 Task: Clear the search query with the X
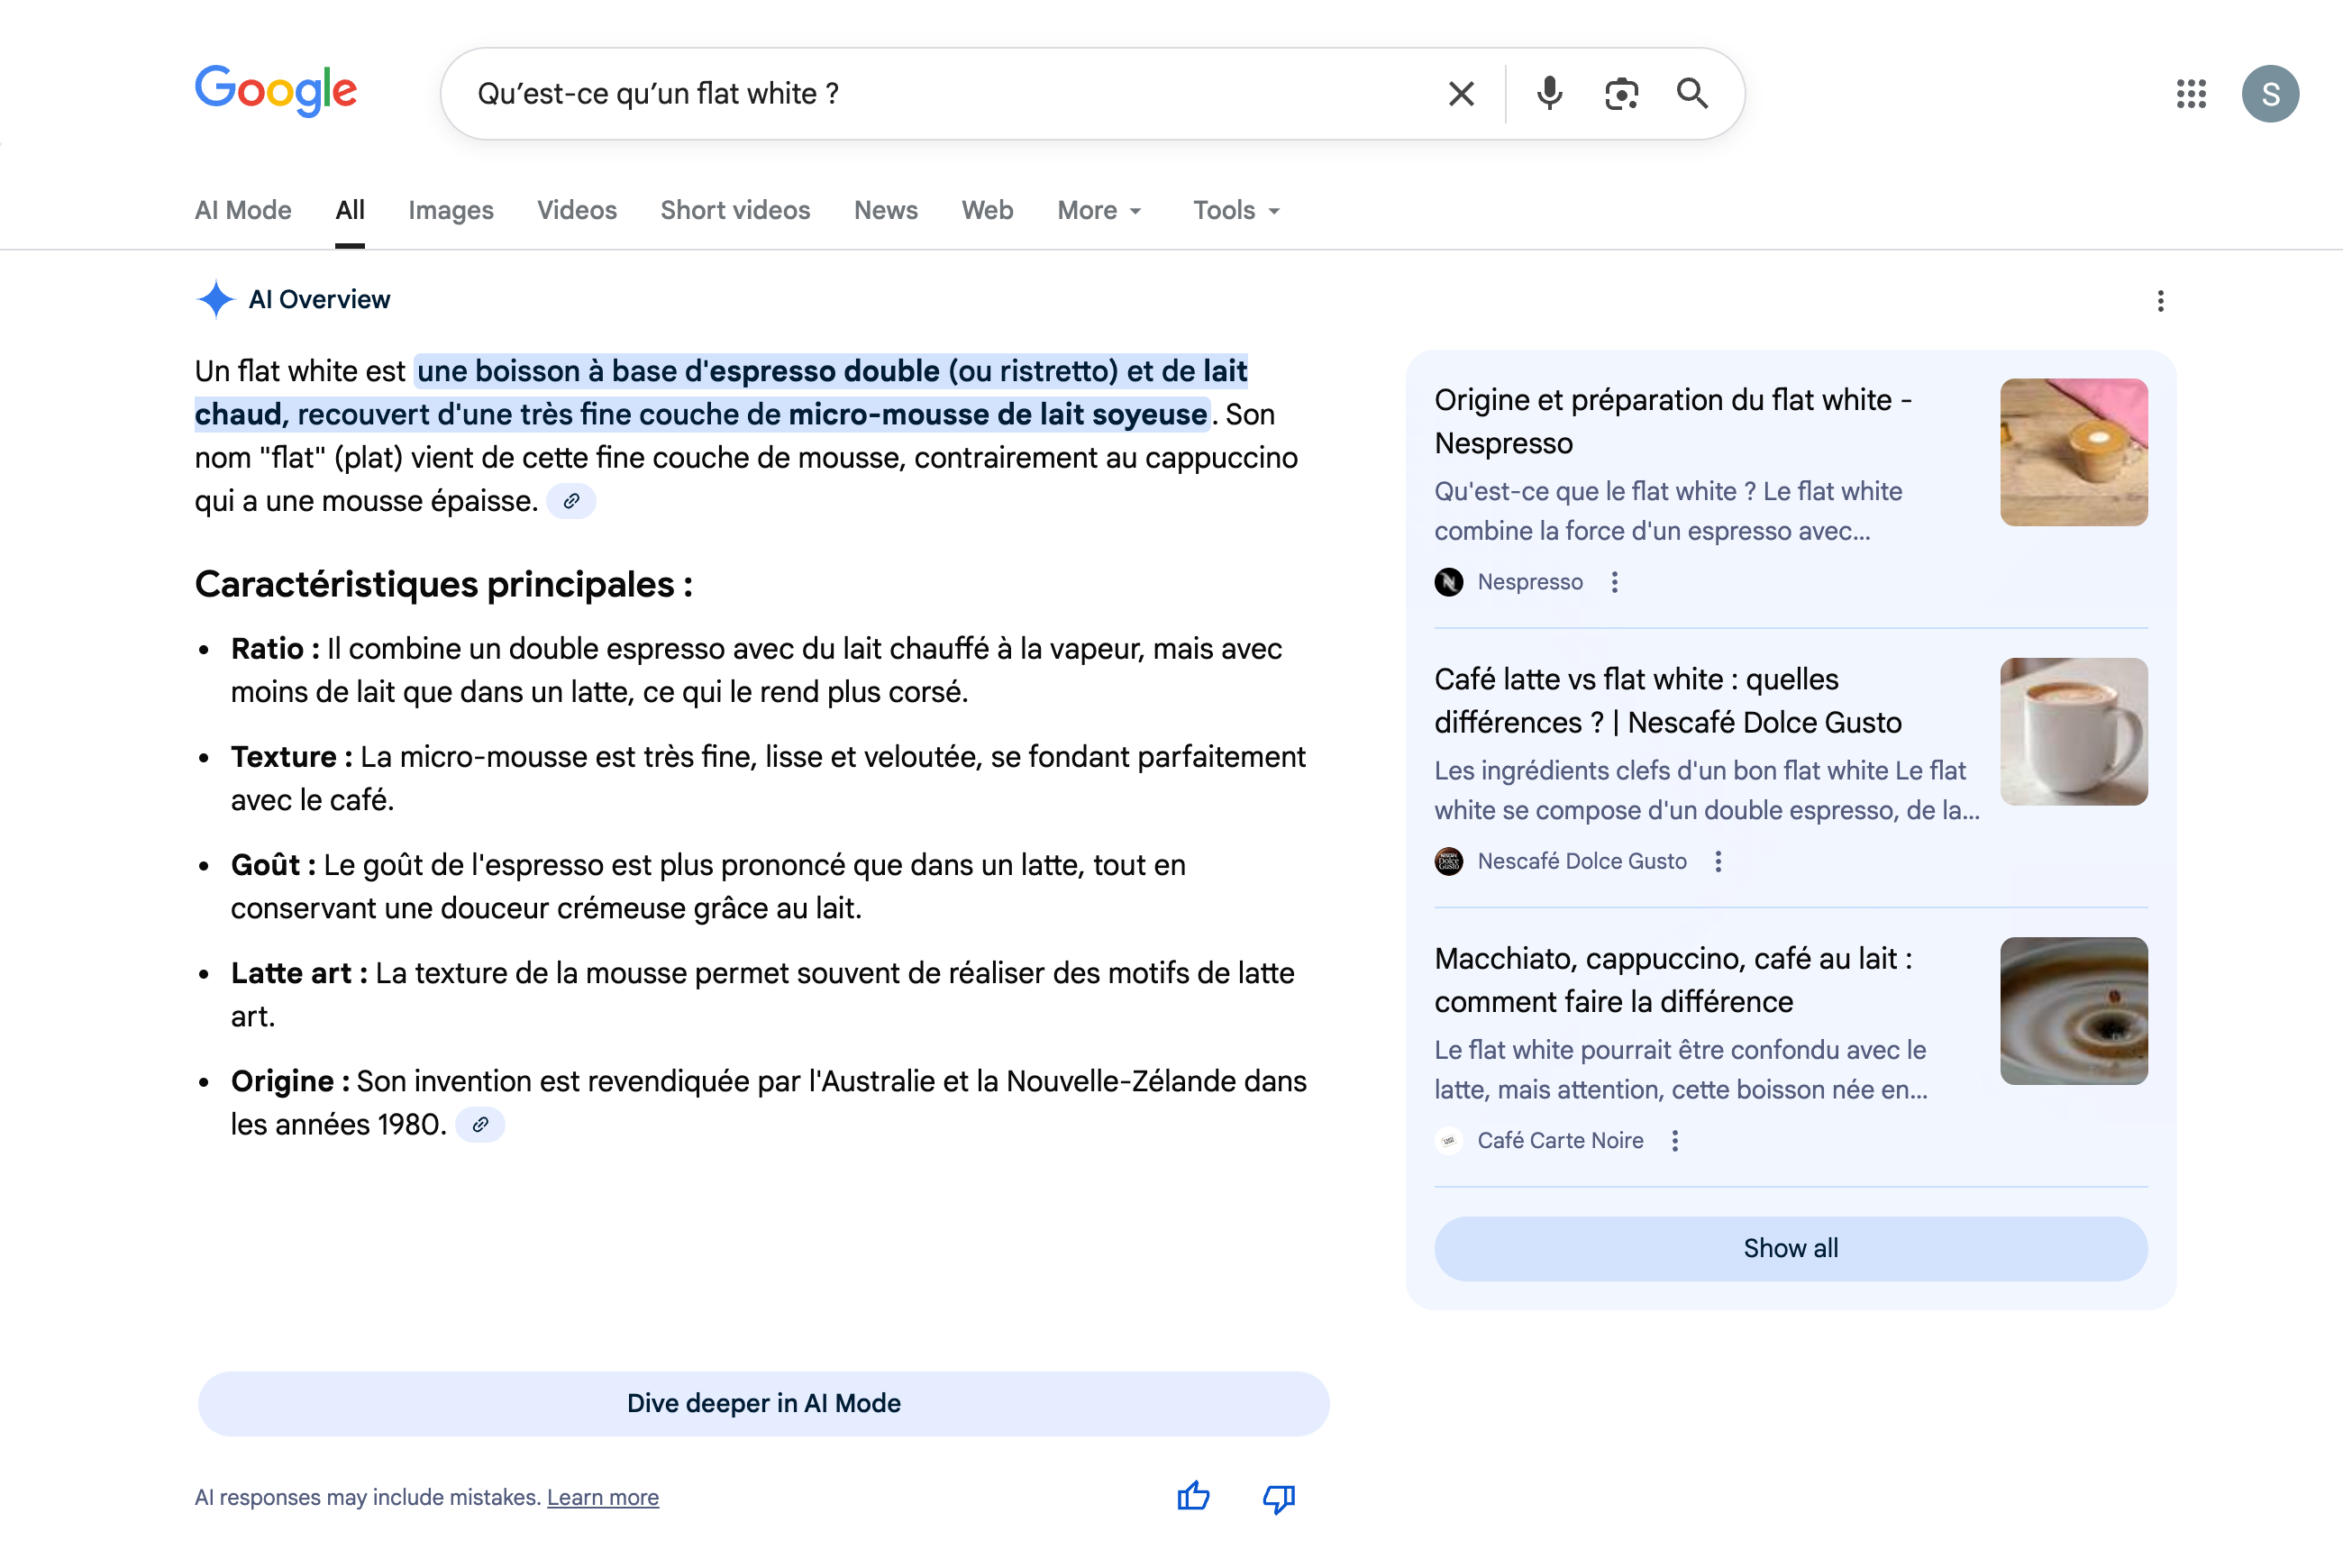coord(1461,93)
